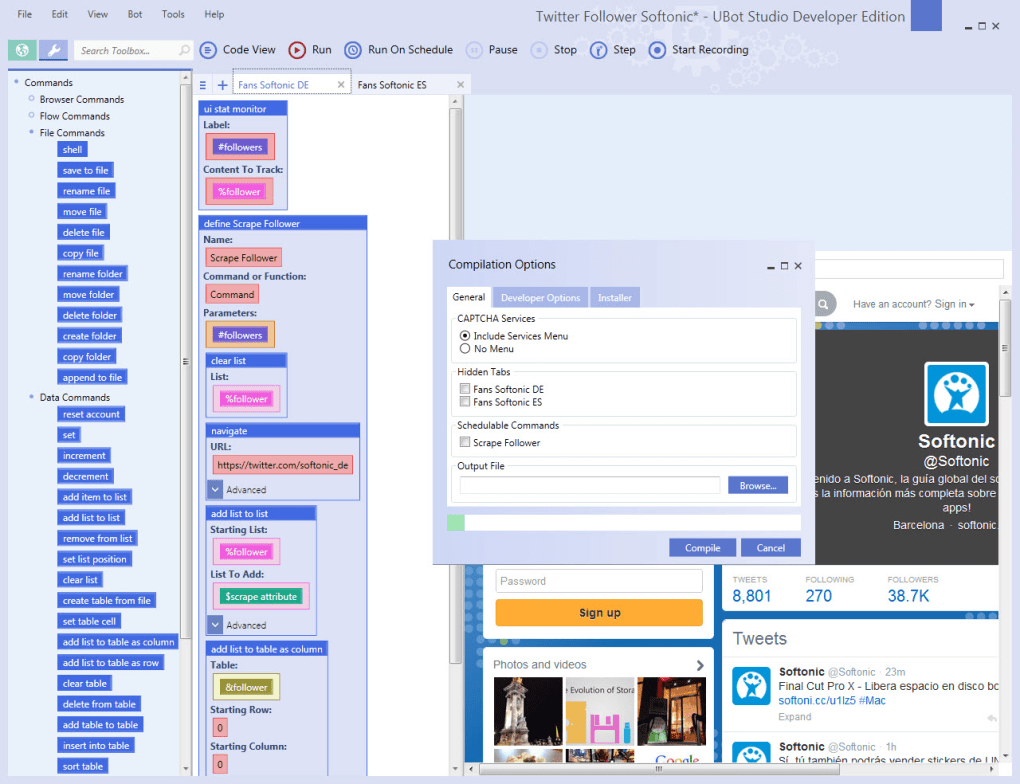Select Include Services Menu radio option

tap(465, 336)
